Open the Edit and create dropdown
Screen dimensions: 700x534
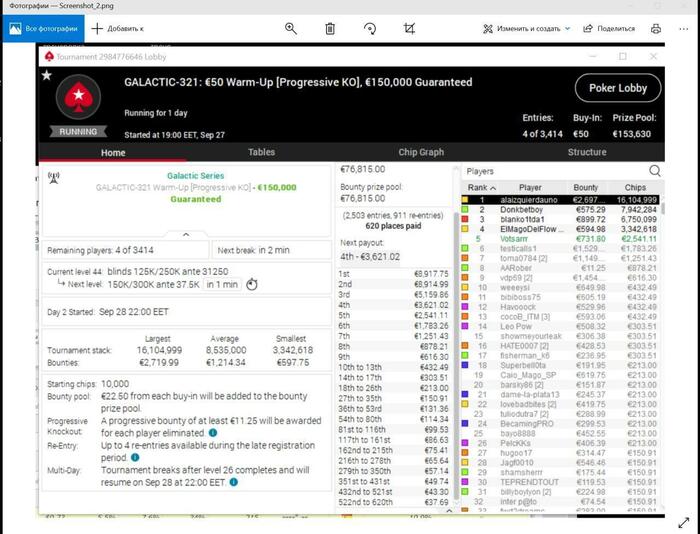click(526, 29)
